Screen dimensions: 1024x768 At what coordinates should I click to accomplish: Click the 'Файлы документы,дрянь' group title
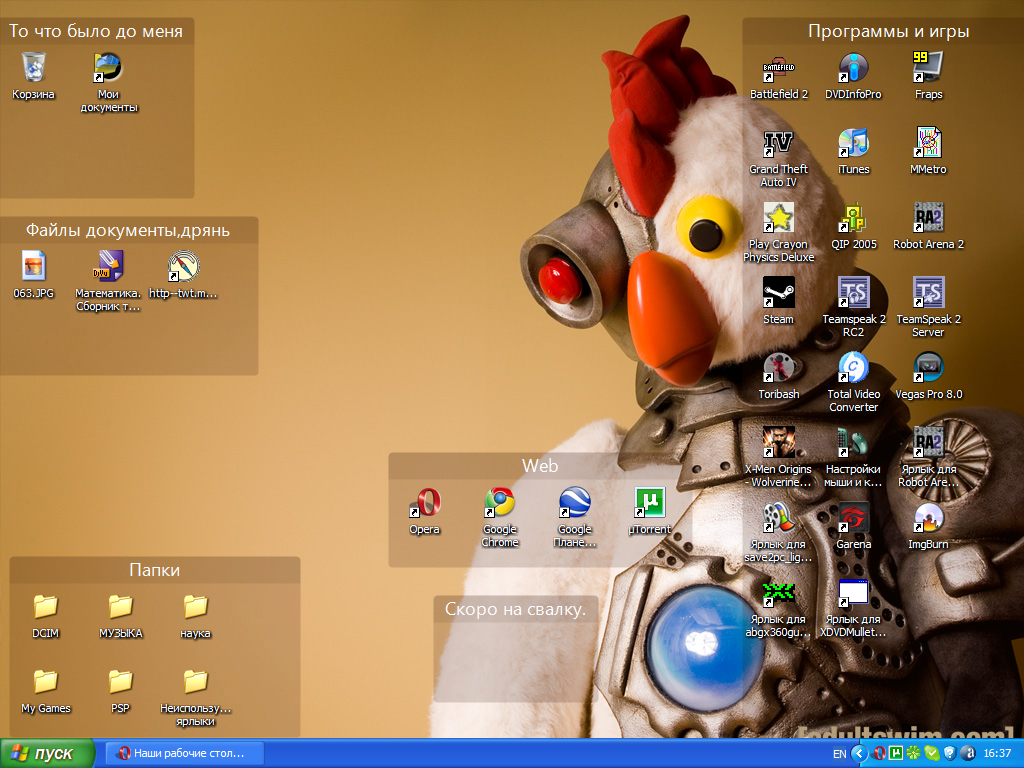(x=128, y=231)
